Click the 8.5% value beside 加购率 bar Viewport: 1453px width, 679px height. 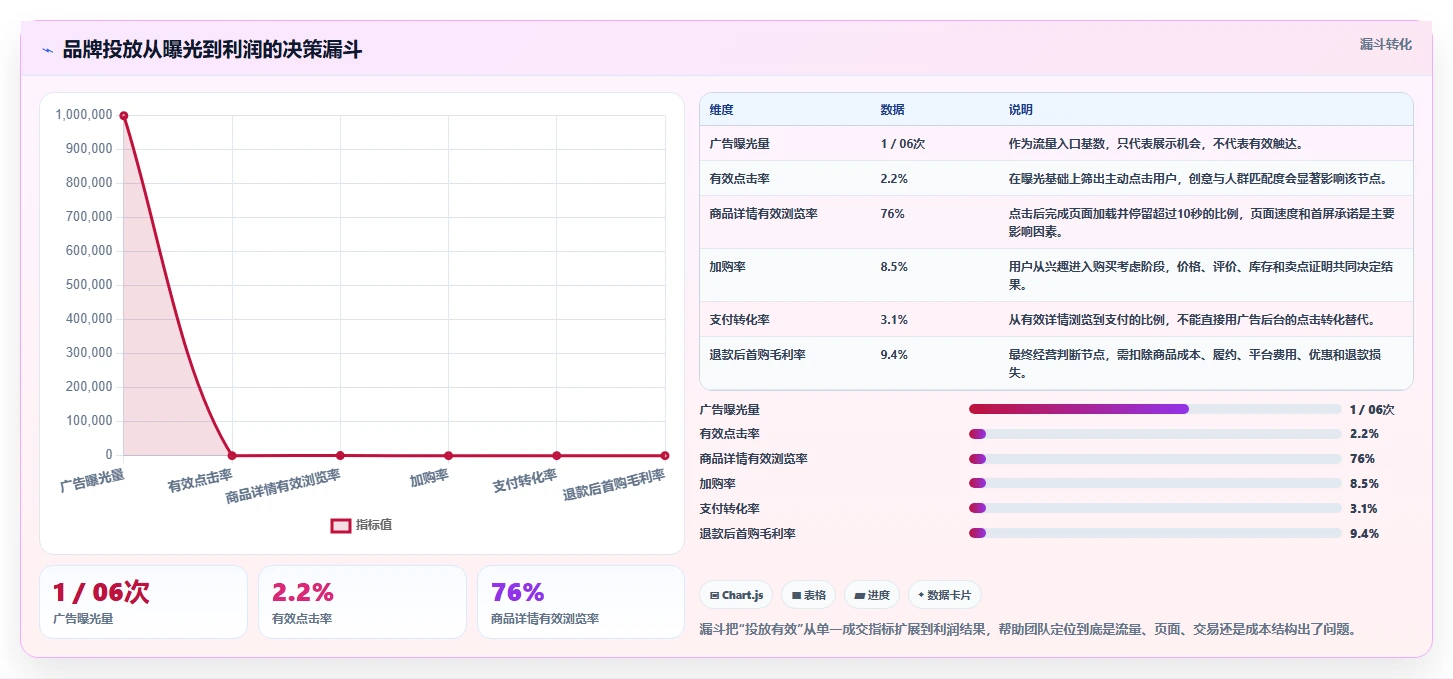tap(1364, 484)
